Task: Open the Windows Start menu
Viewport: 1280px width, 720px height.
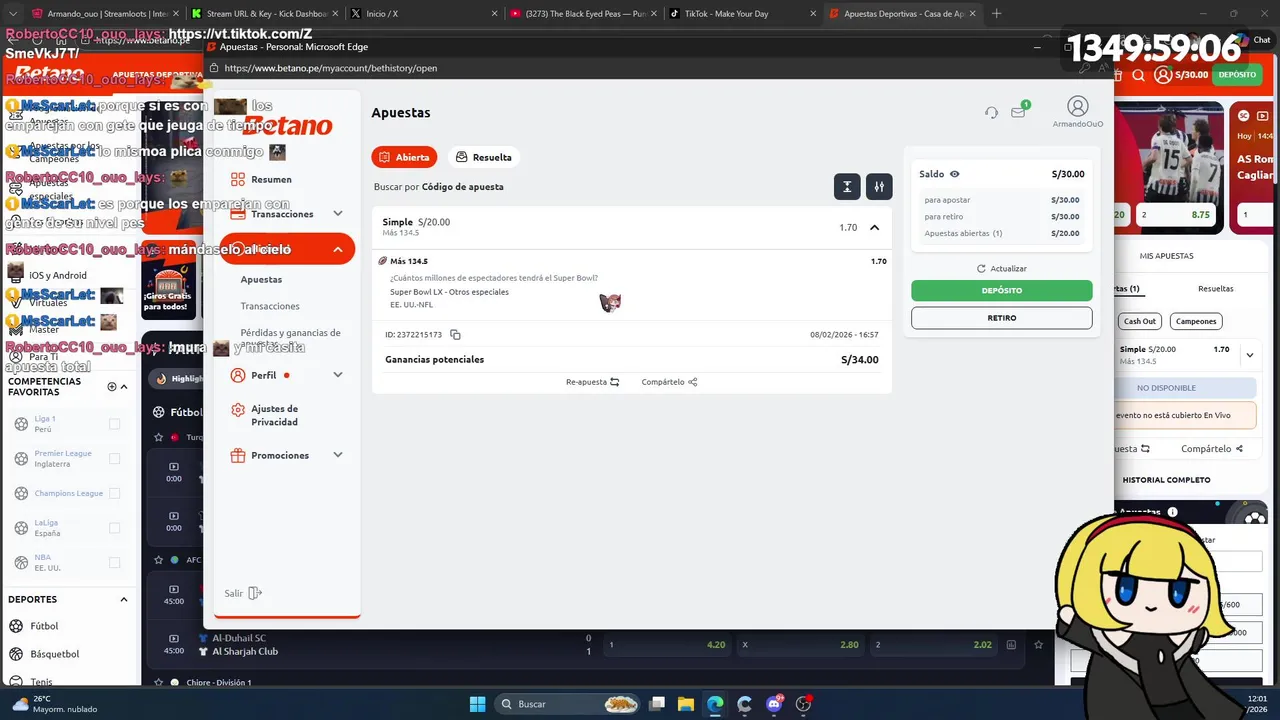Action: [477, 704]
